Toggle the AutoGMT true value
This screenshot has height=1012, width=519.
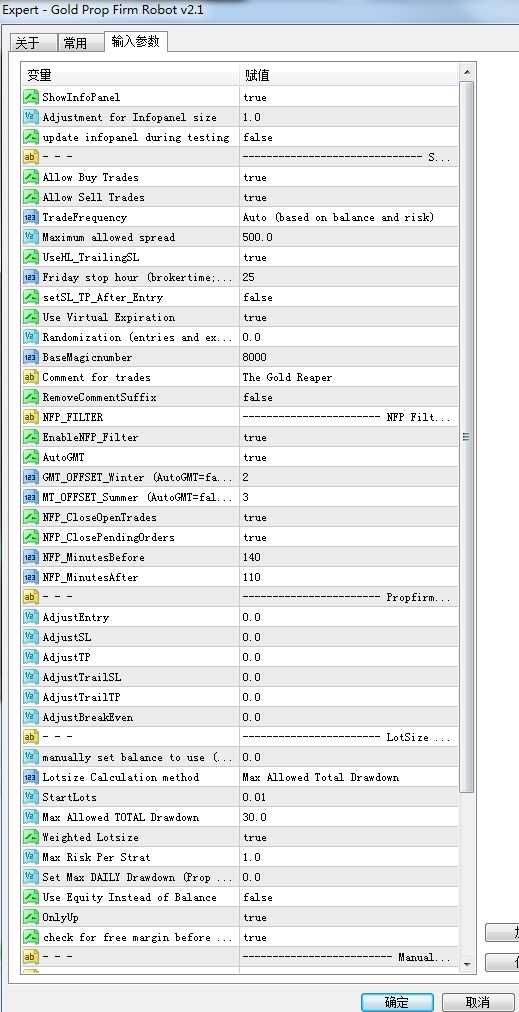pyautogui.click(x=349, y=458)
